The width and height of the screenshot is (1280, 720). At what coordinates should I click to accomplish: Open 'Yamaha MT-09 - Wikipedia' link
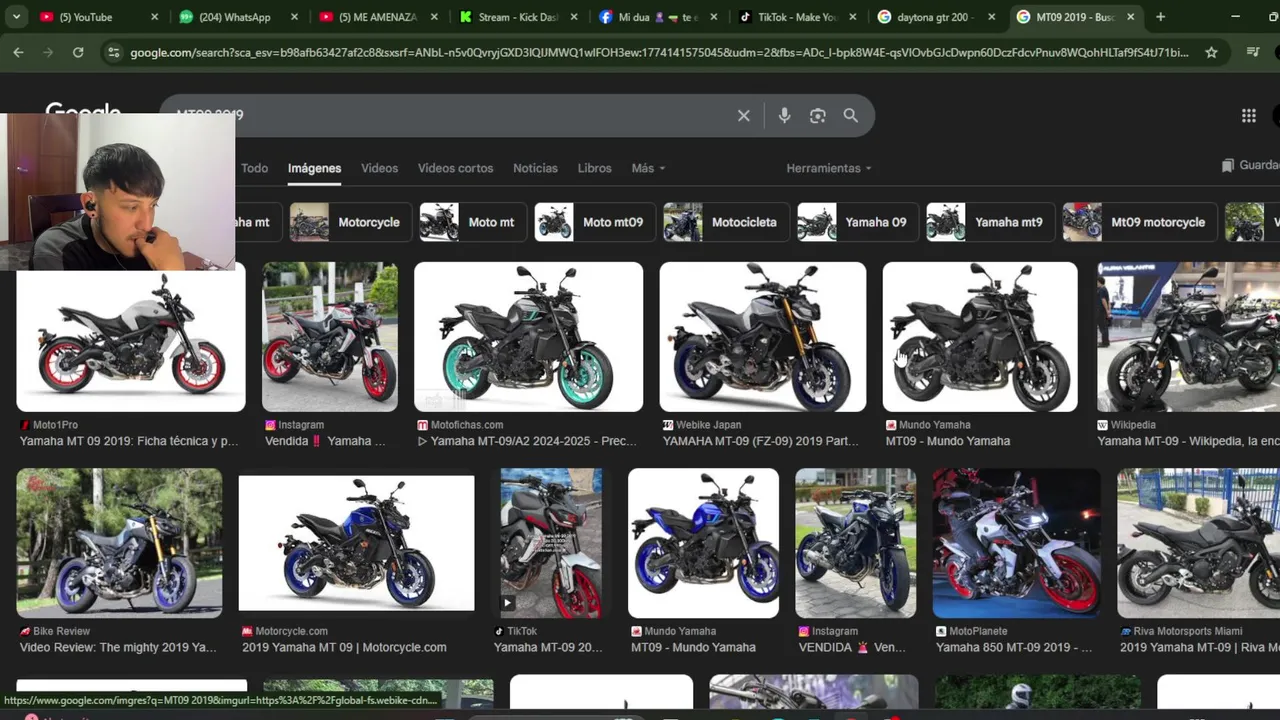pyautogui.click(x=1188, y=441)
